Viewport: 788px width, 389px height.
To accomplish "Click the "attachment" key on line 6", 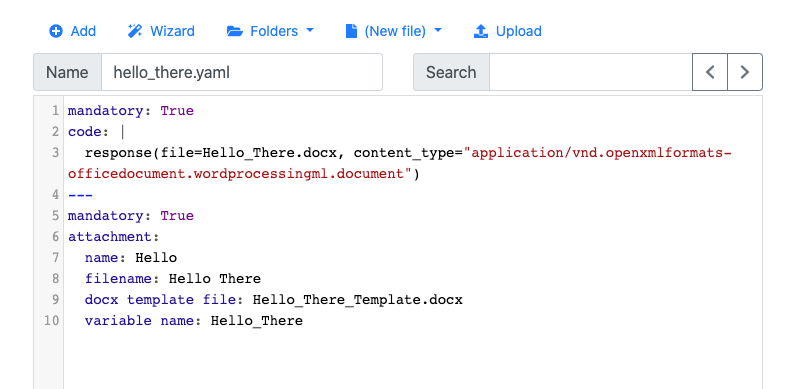I will click(110, 237).
